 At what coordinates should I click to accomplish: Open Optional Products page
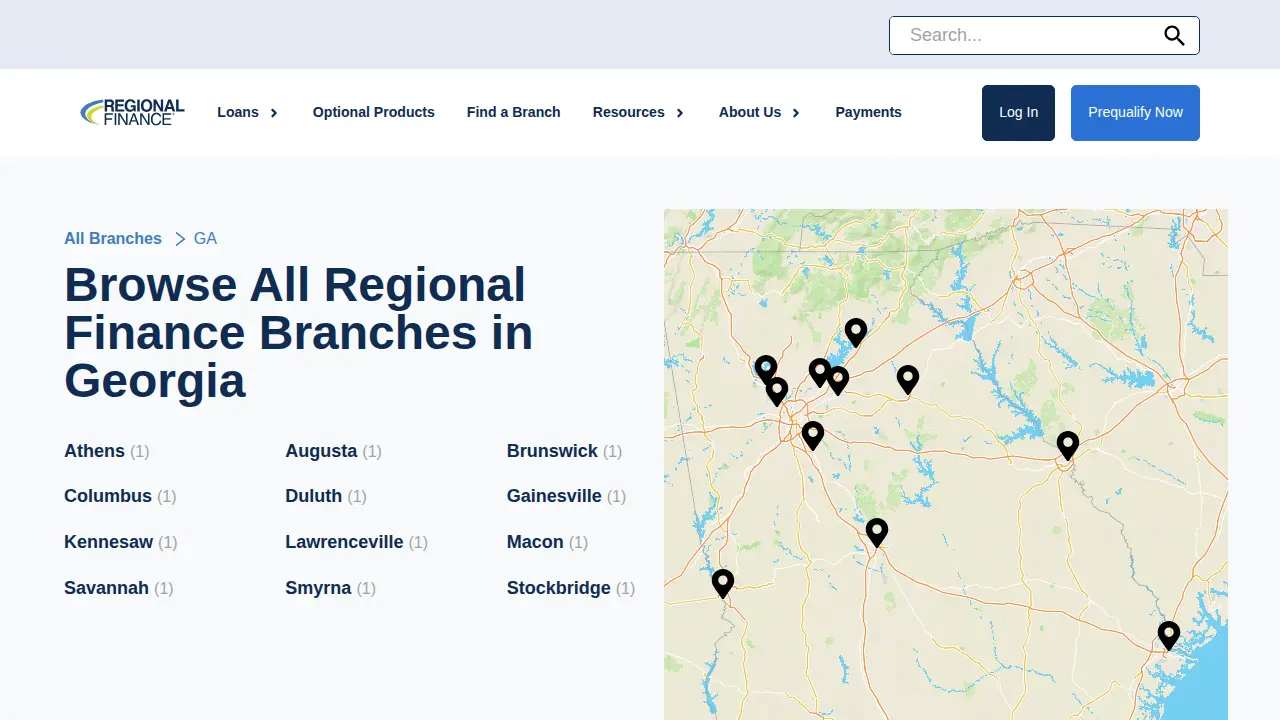(374, 112)
